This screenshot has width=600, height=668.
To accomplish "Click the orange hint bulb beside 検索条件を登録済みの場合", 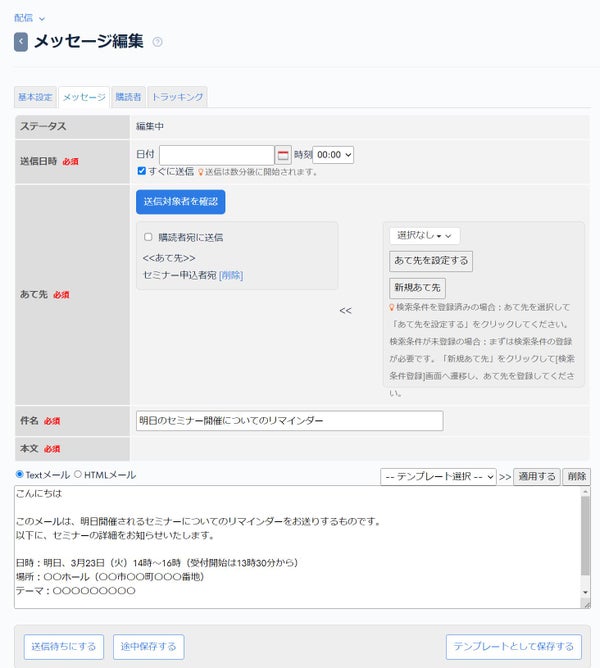I will 392,307.
